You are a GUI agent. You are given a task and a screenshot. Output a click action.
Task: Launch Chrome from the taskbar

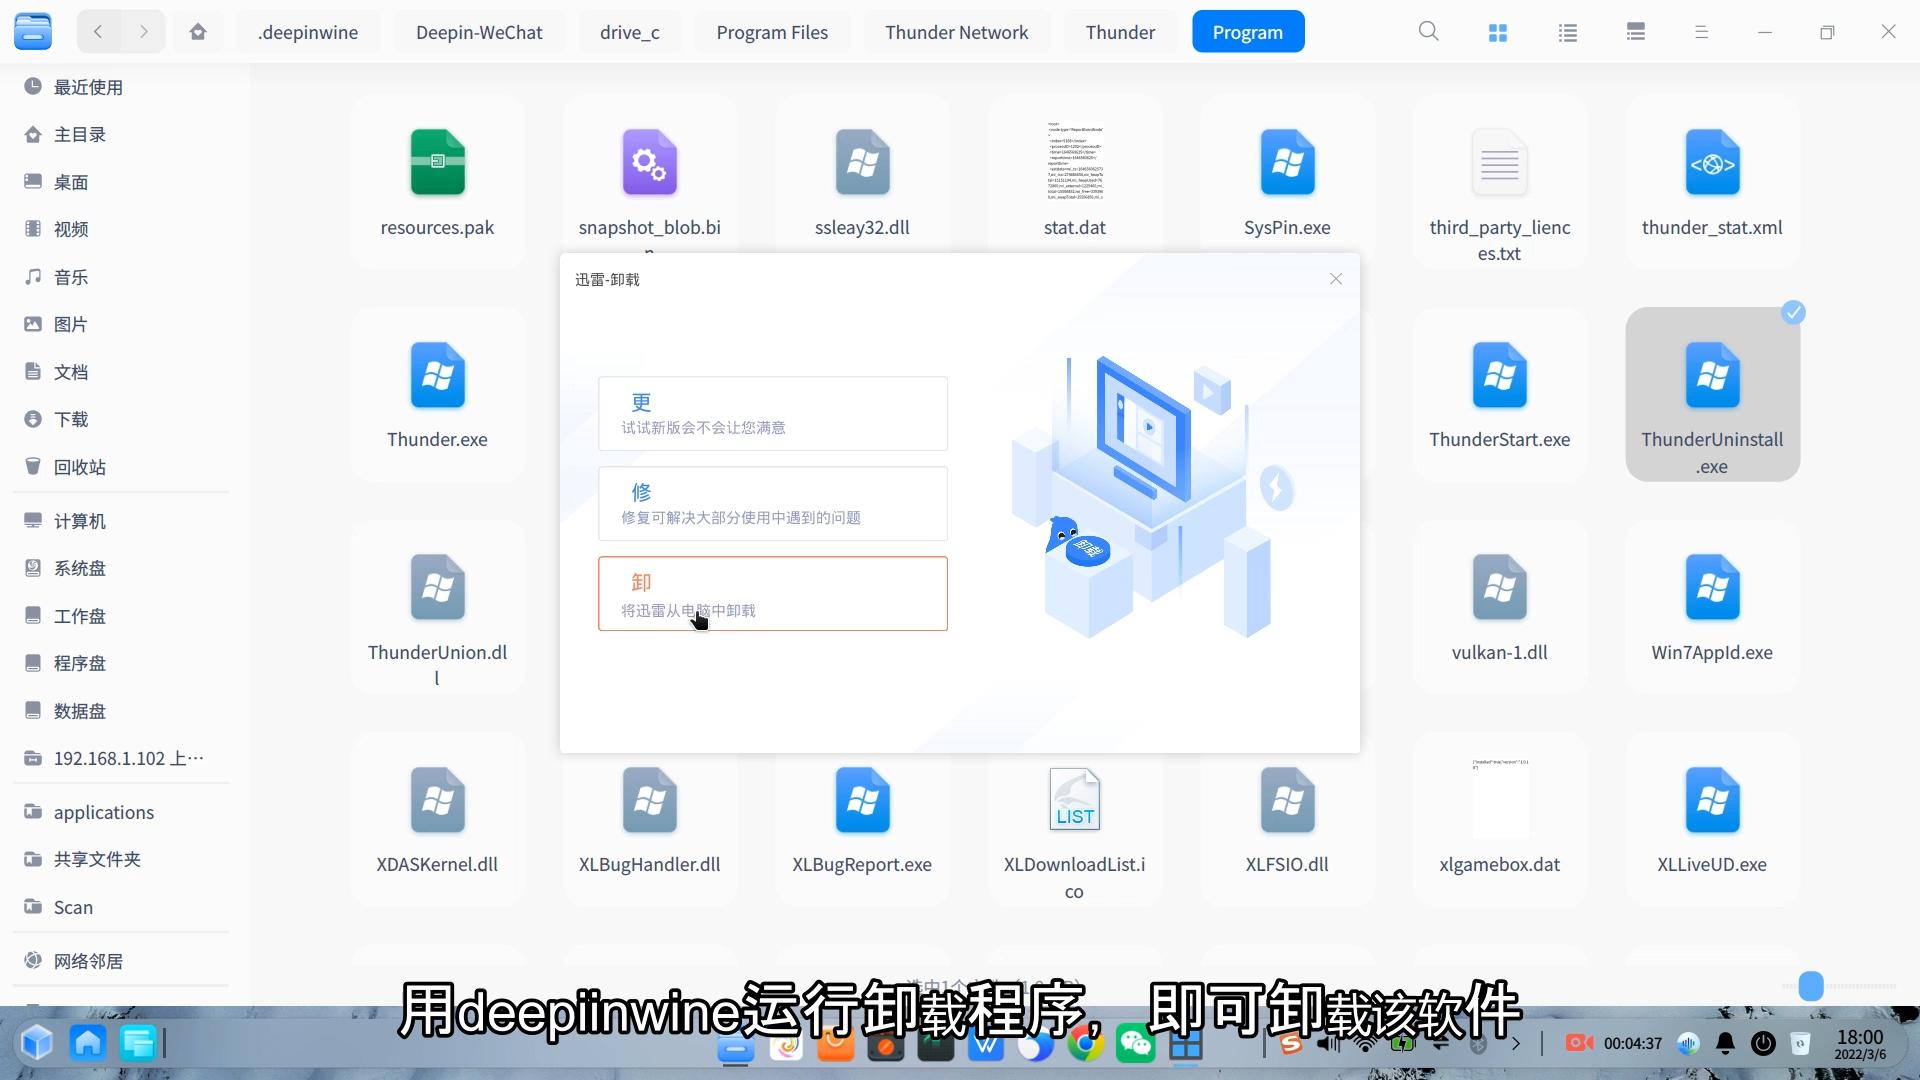click(1085, 1043)
